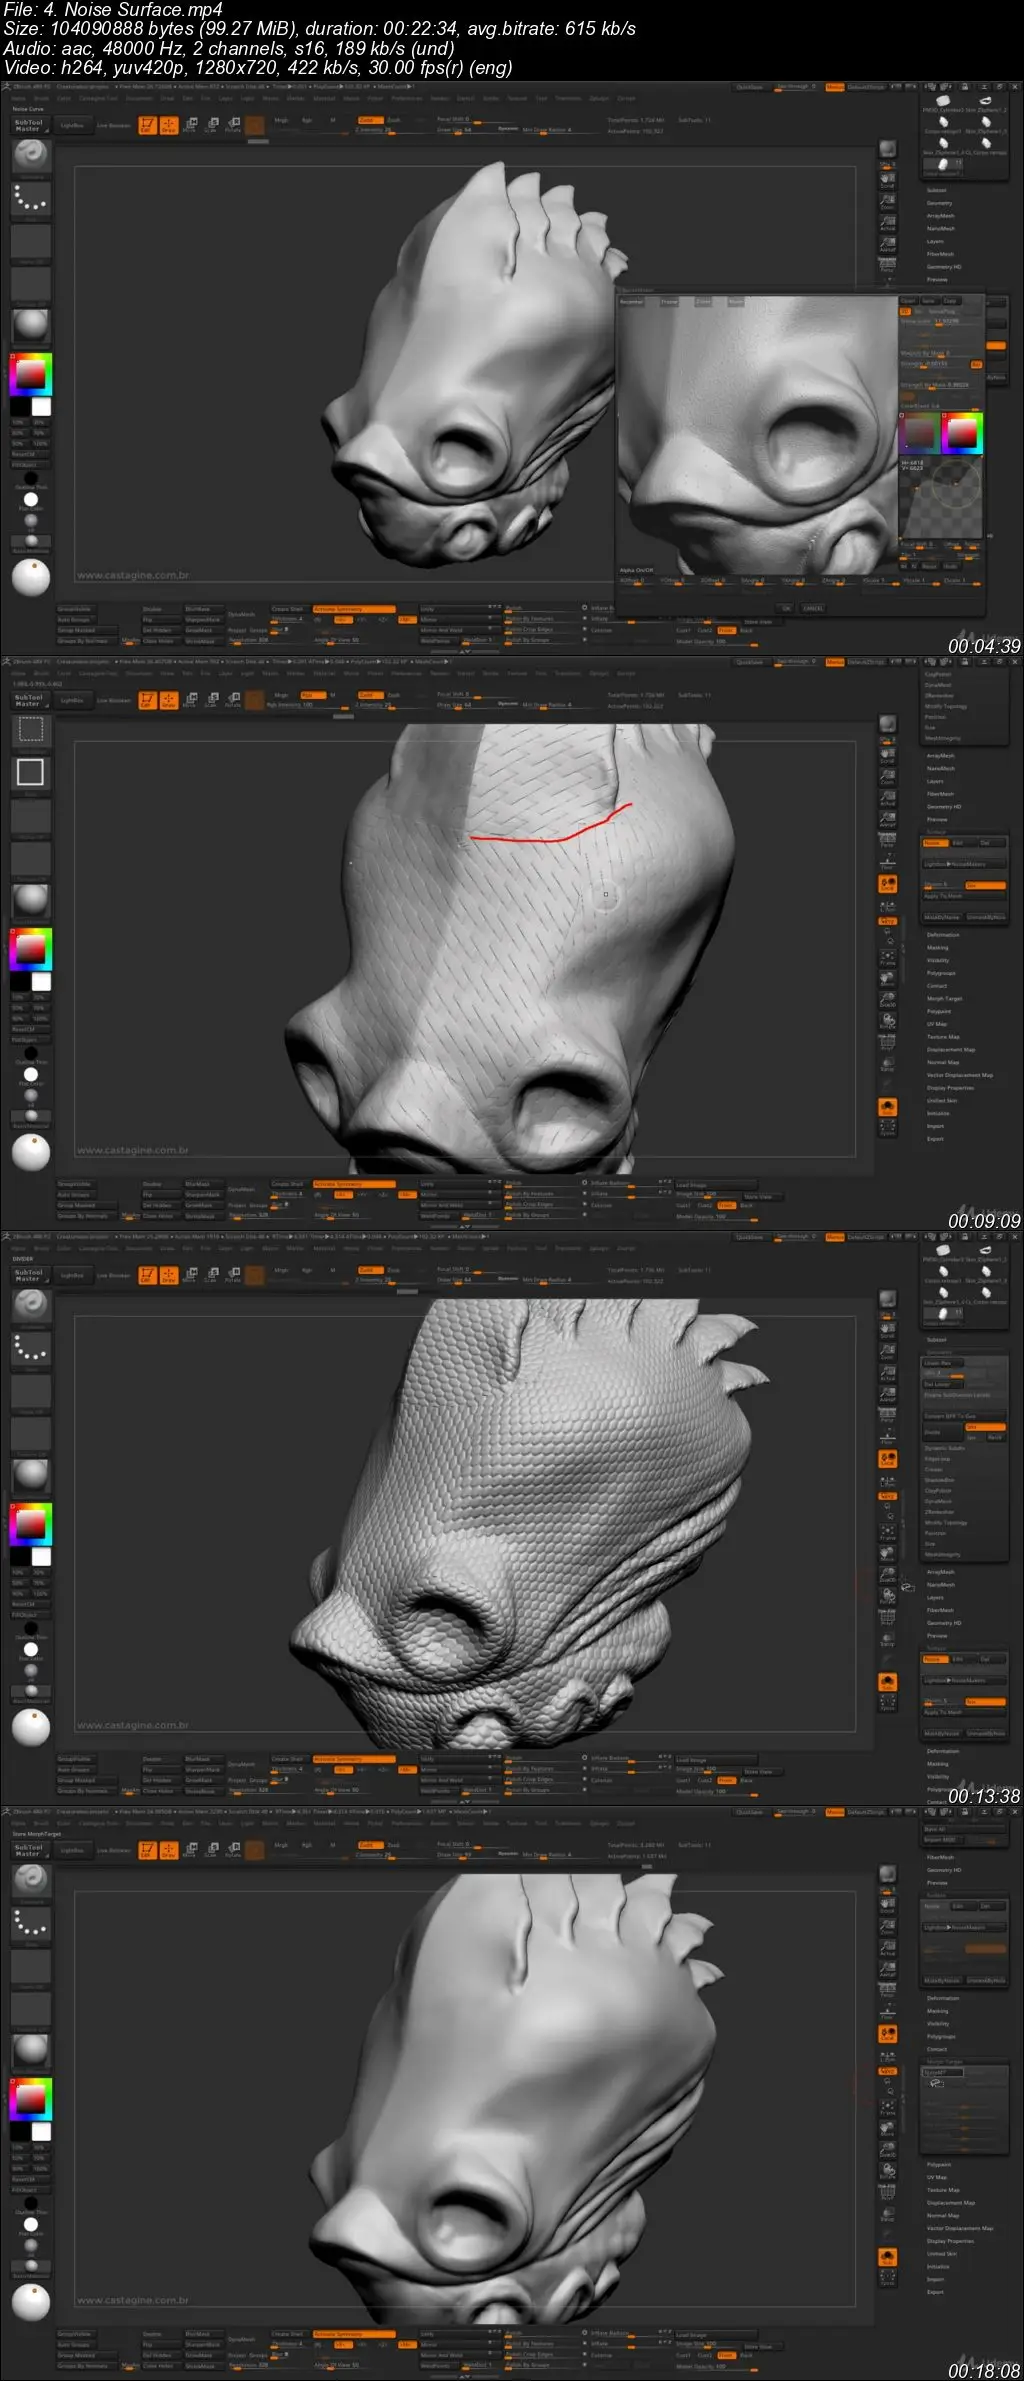Pick a color in NoiseMaker dialog color picker
The width and height of the screenshot is (1024, 2381).
click(x=962, y=434)
